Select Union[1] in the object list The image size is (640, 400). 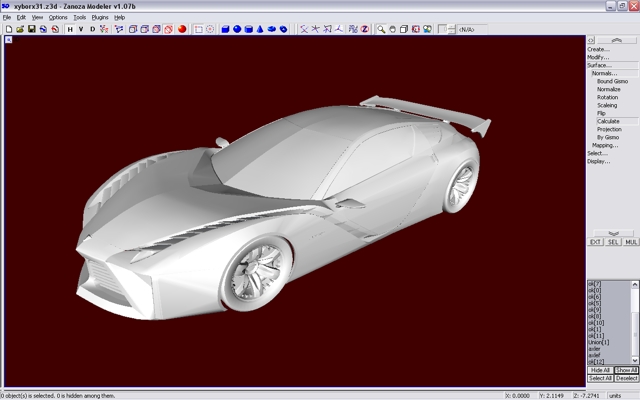click(601, 342)
